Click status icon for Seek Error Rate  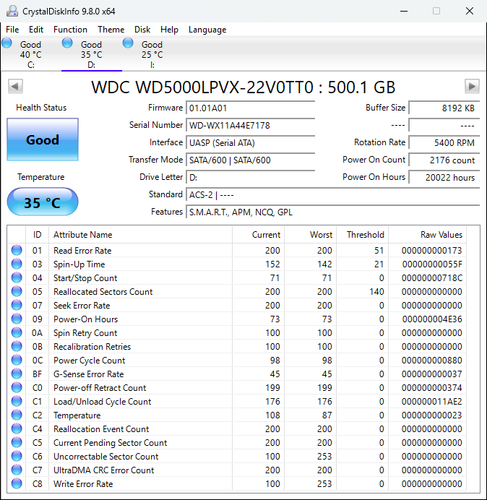(x=17, y=305)
